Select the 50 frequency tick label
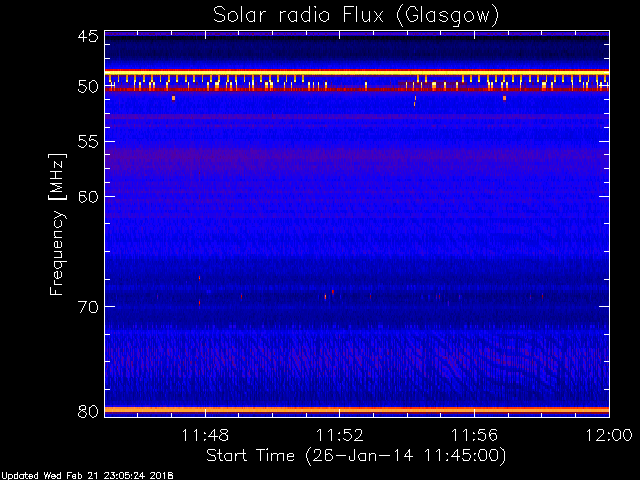This screenshot has width=640, height=480. pos(88,87)
